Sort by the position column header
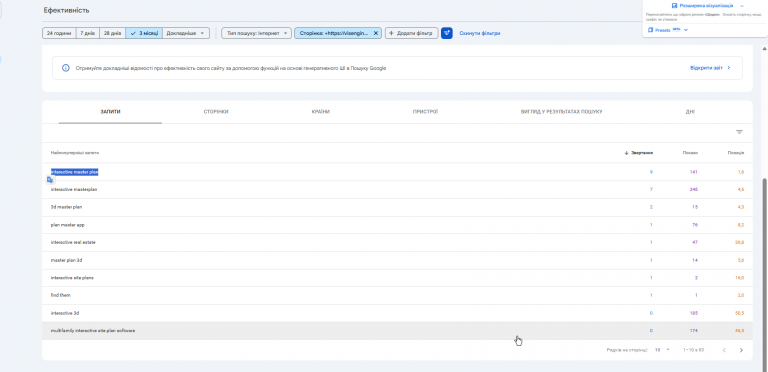The width and height of the screenshot is (768, 372). coord(736,153)
